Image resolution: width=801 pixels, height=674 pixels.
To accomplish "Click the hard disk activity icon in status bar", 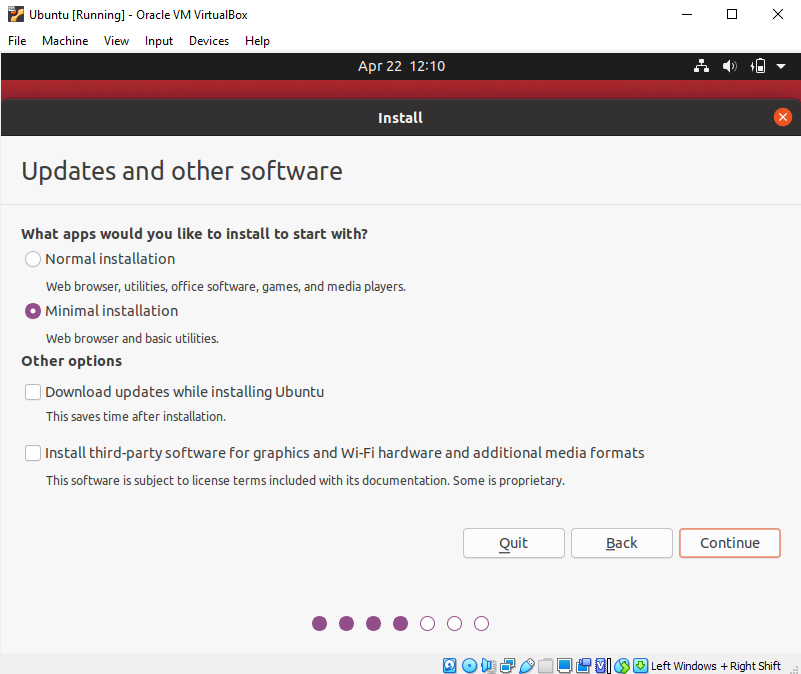I will 450,665.
